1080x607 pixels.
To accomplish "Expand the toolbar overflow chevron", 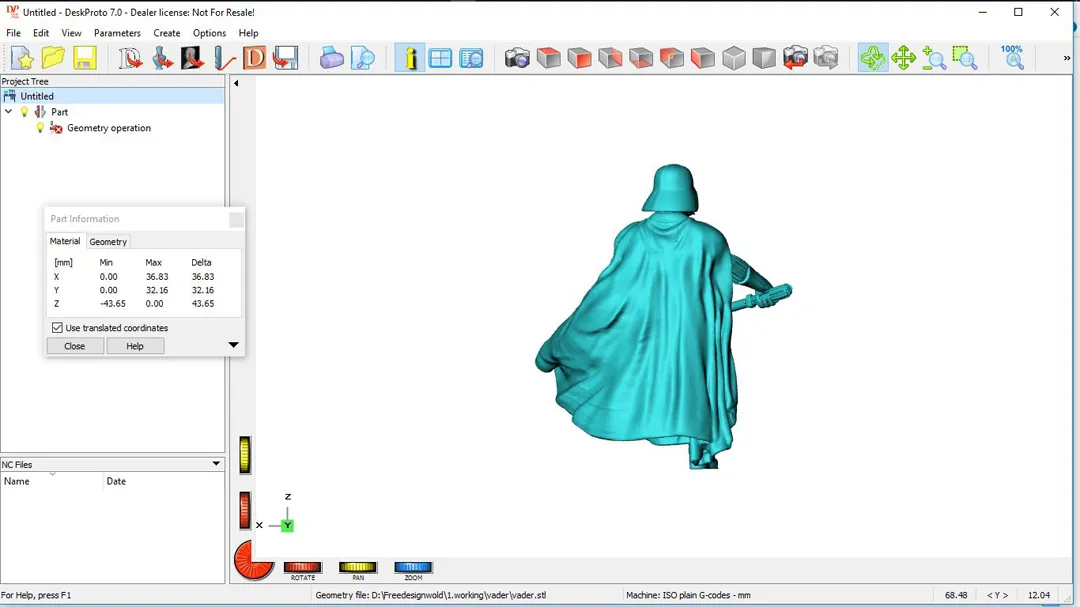I will click(x=1067, y=59).
